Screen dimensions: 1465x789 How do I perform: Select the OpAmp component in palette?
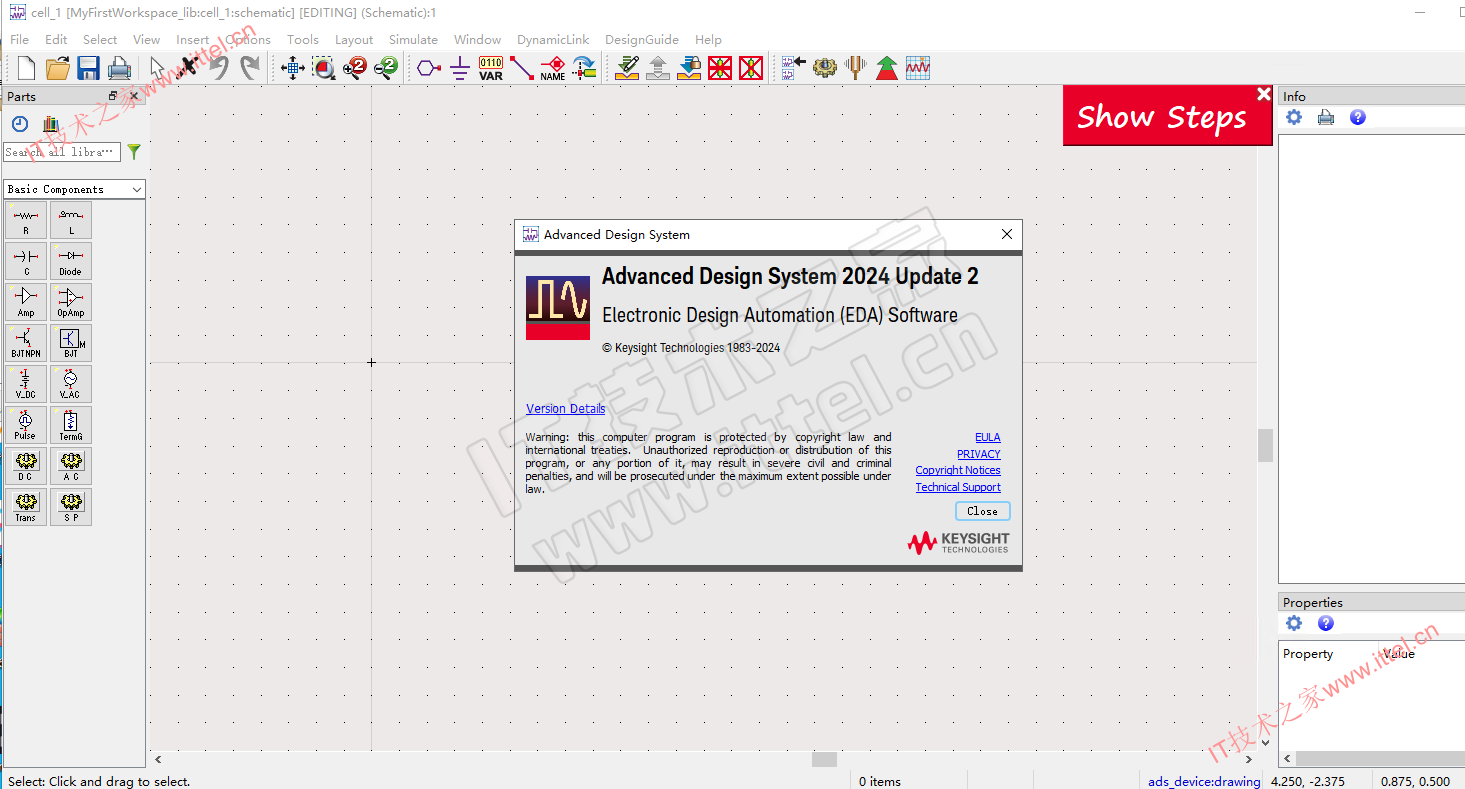[x=70, y=302]
